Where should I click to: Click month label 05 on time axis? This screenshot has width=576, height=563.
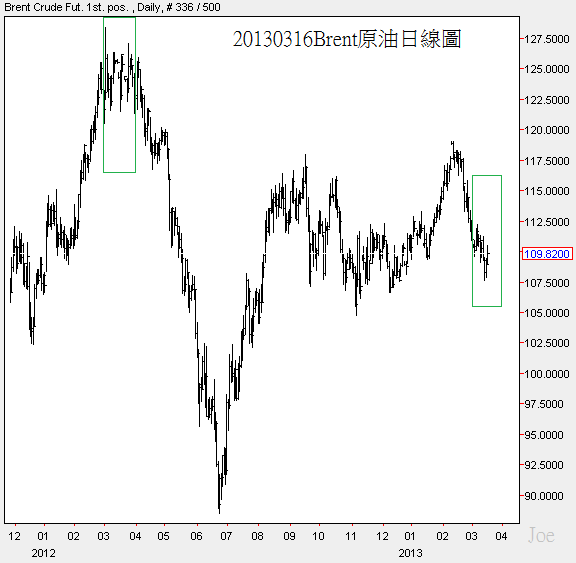click(x=163, y=536)
